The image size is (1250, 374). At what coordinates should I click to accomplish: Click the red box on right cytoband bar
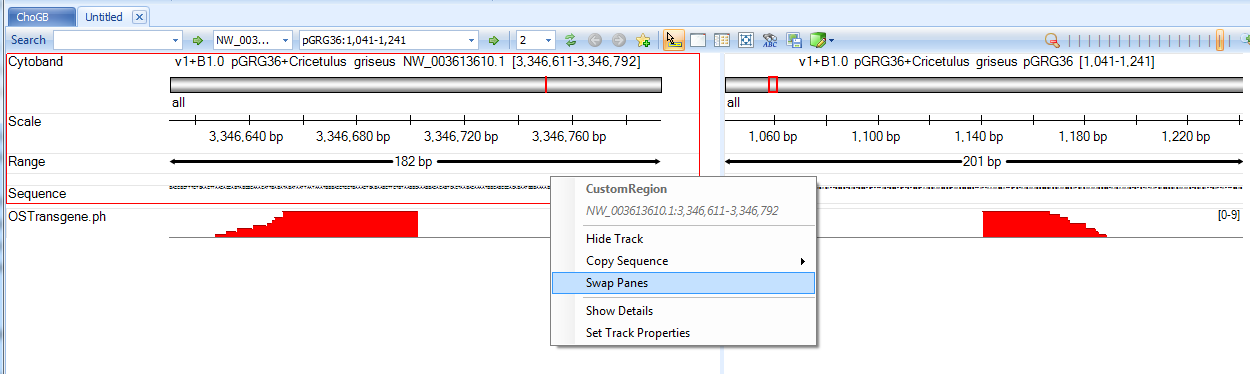(772, 85)
